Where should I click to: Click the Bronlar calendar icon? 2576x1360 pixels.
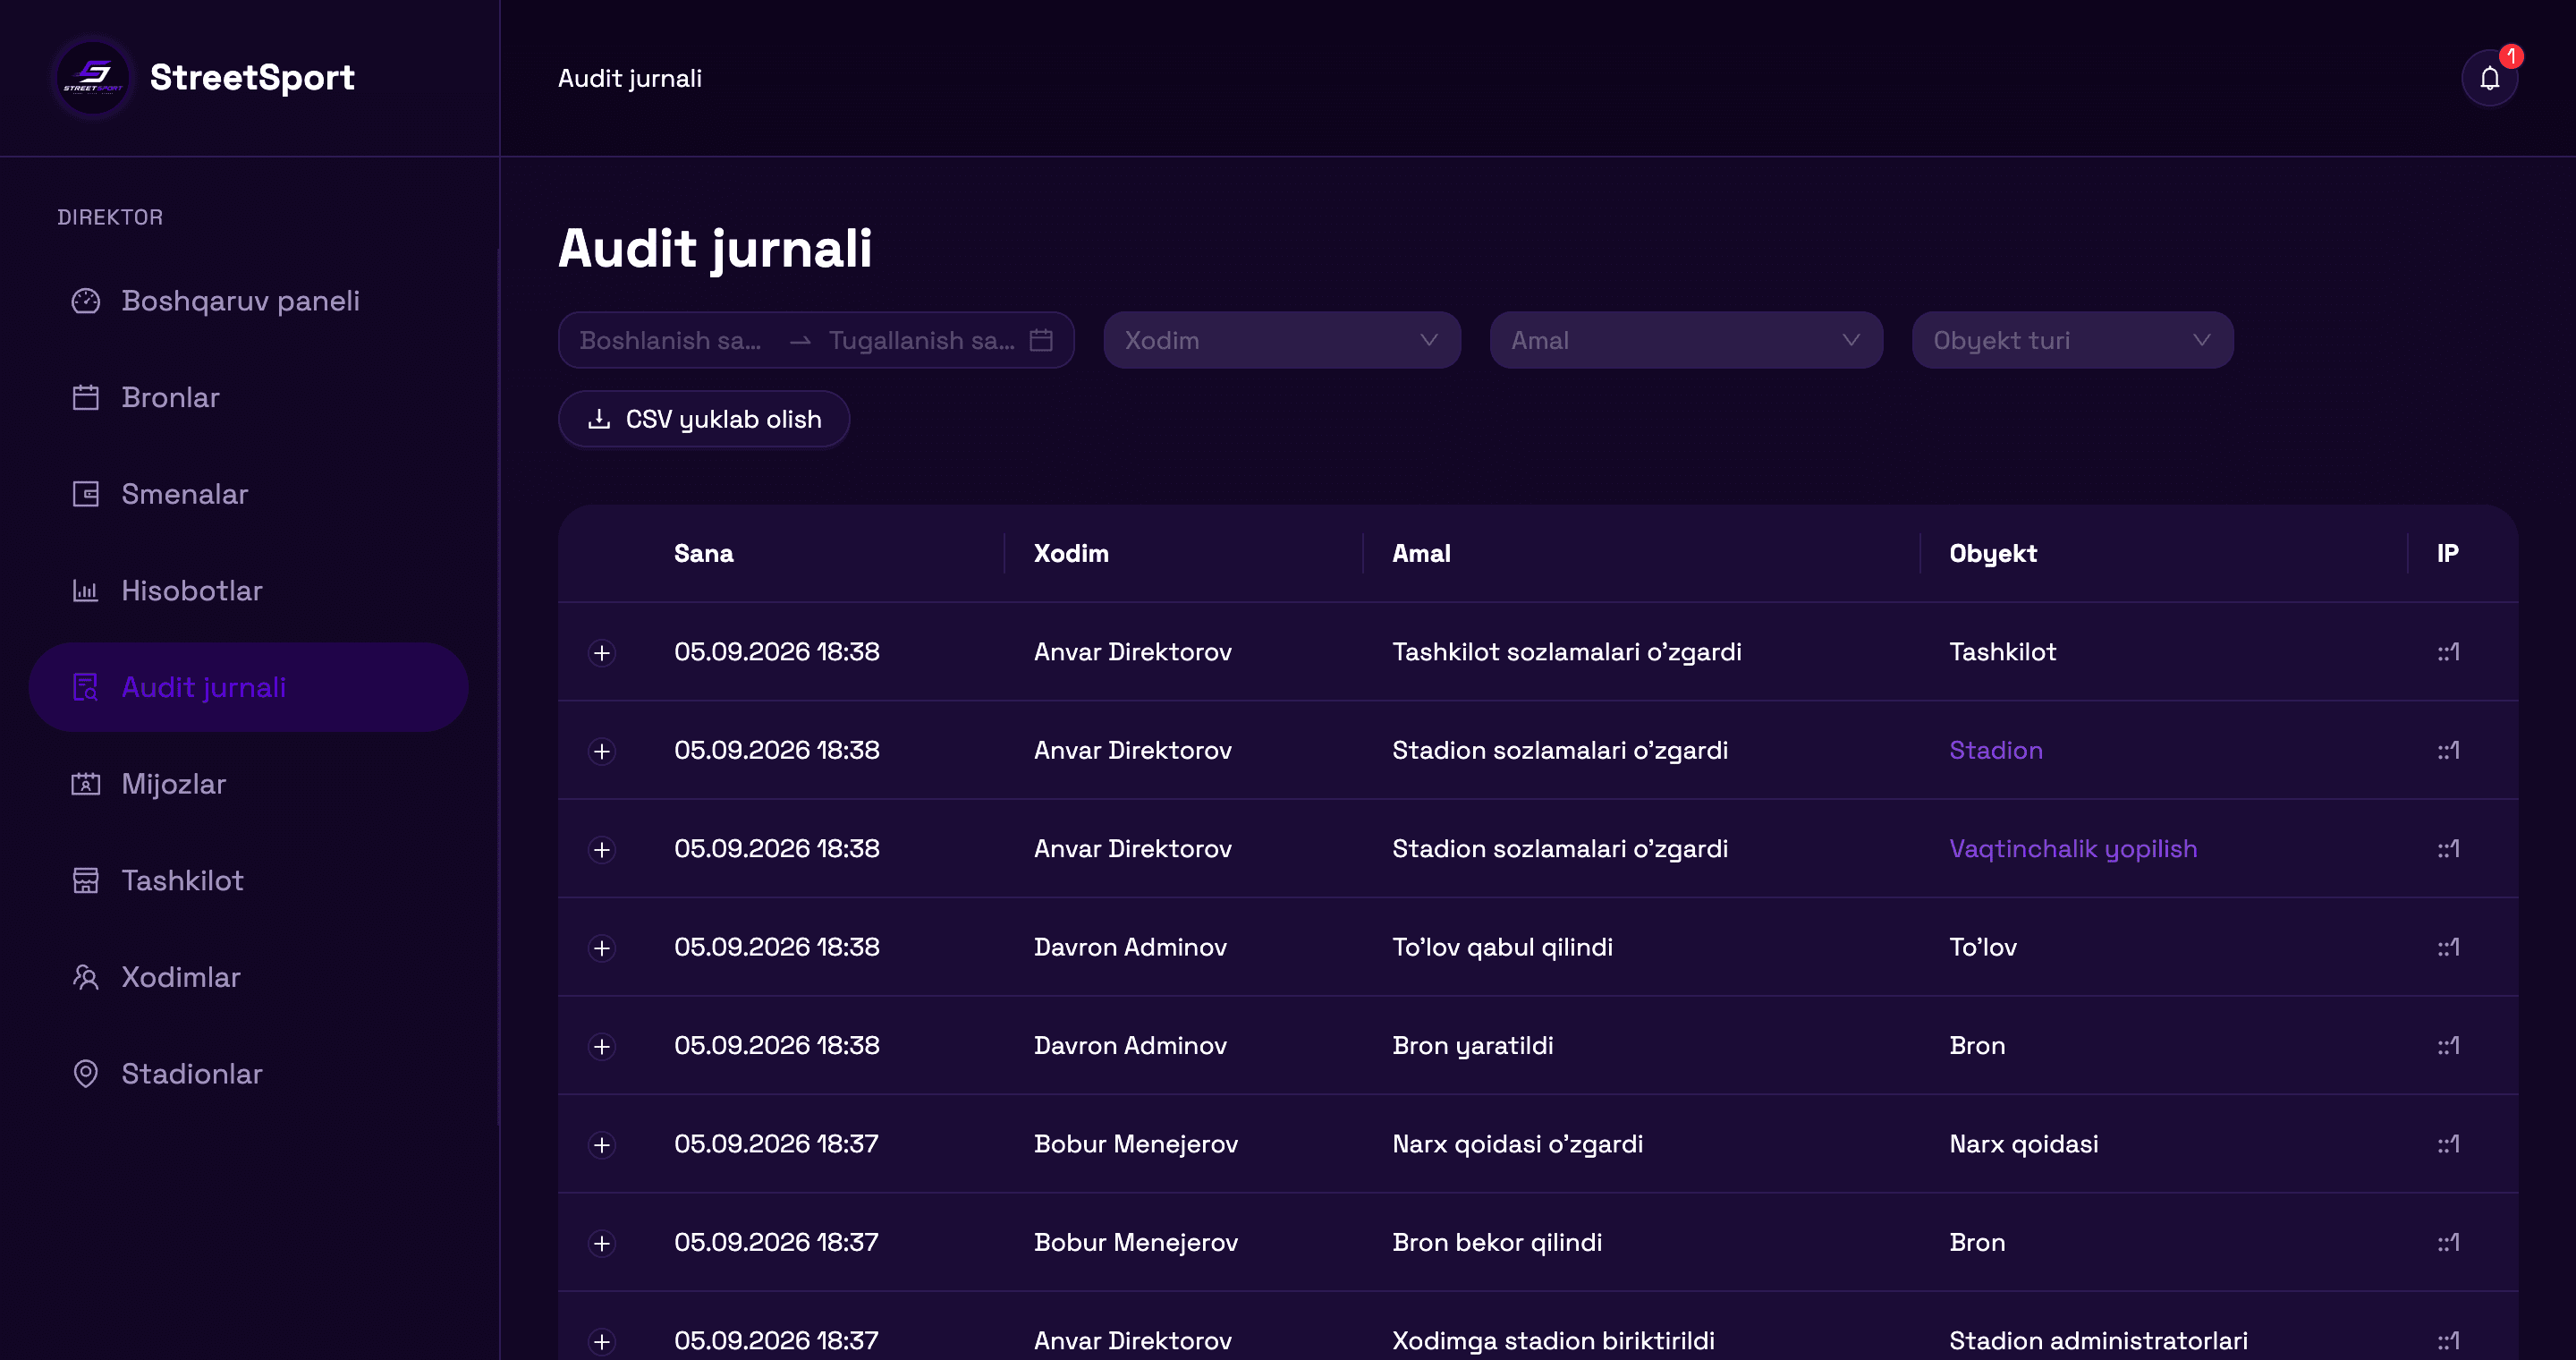click(x=86, y=398)
